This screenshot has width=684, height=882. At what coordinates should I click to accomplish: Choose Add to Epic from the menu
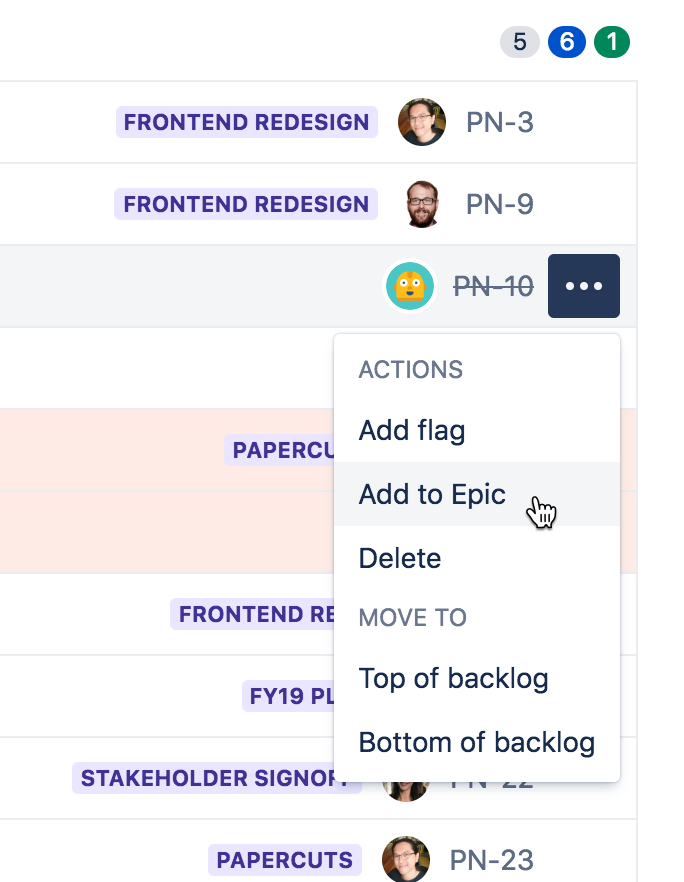pyautogui.click(x=432, y=494)
